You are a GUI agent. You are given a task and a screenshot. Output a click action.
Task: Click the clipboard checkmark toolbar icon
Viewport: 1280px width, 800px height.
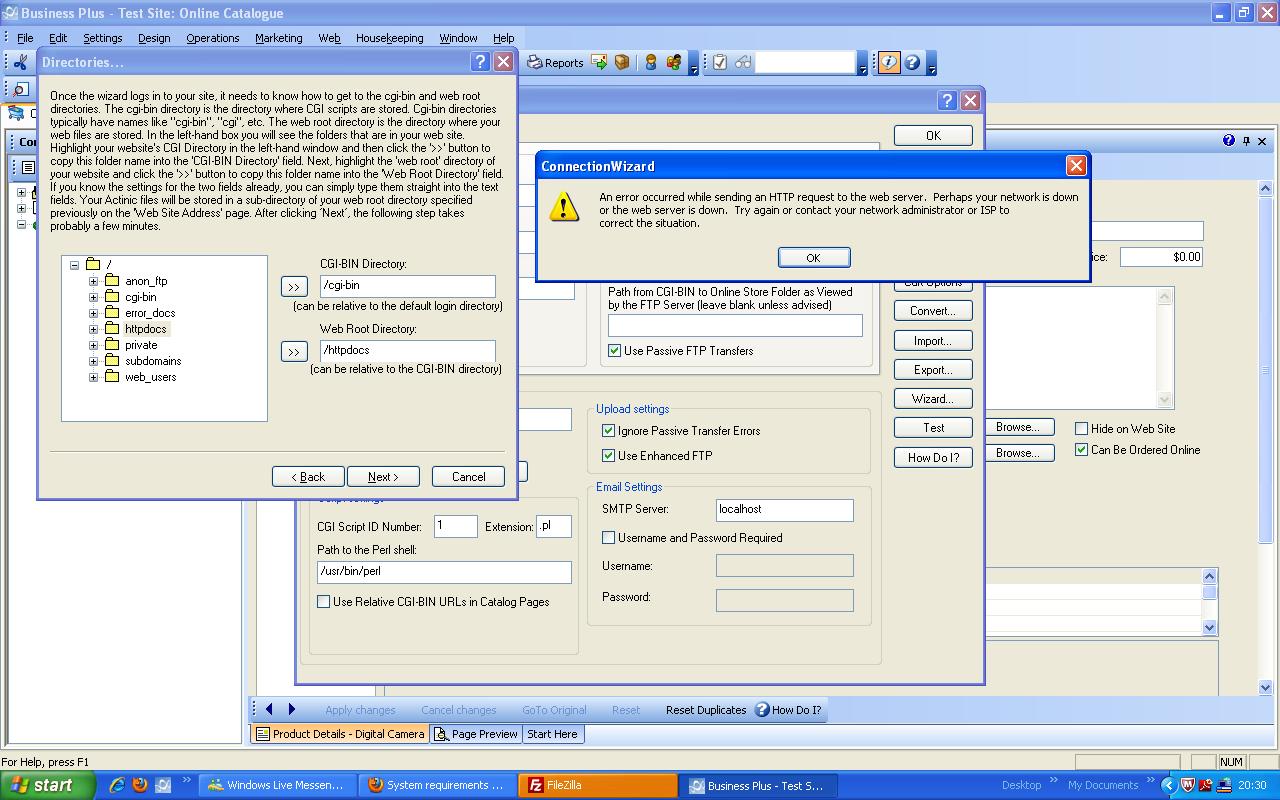point(719,63)
